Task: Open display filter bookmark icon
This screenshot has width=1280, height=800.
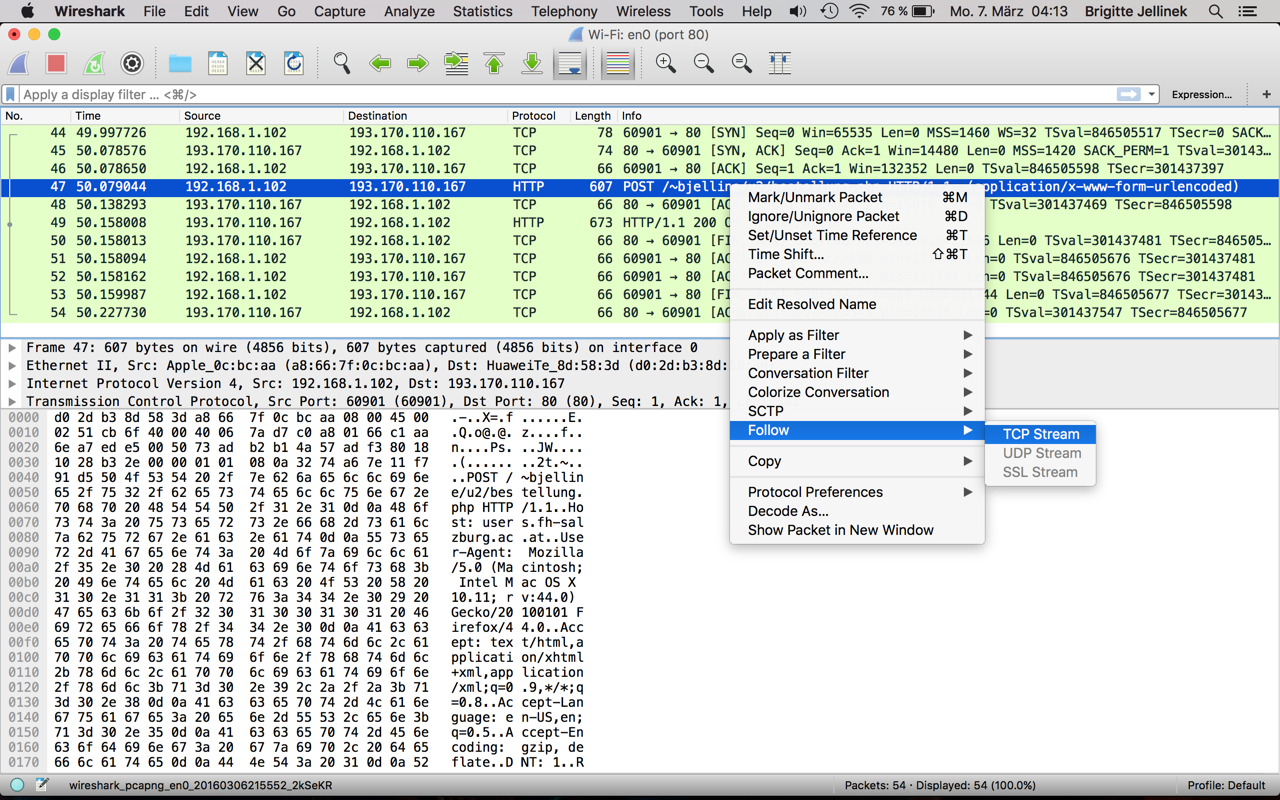Action: [x=11, y=94]
